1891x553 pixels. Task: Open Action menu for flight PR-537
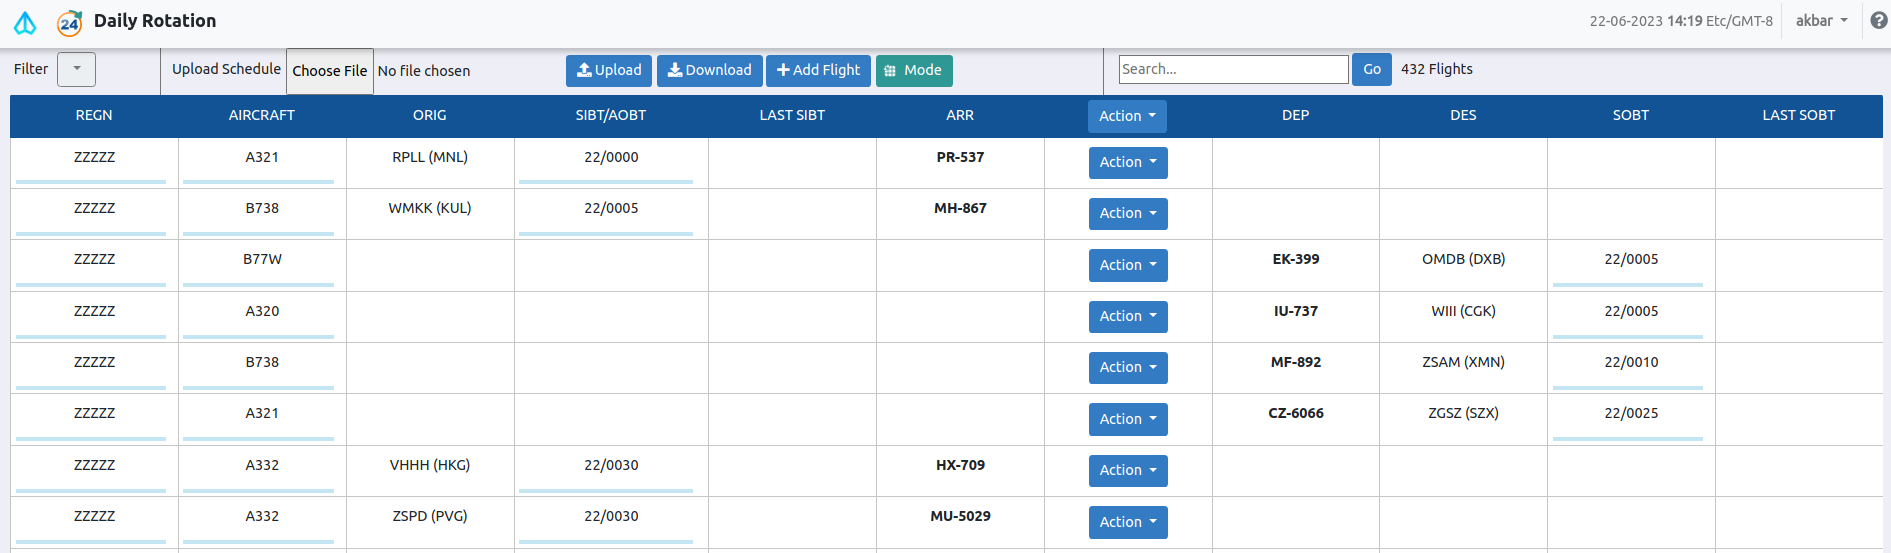1127,162
